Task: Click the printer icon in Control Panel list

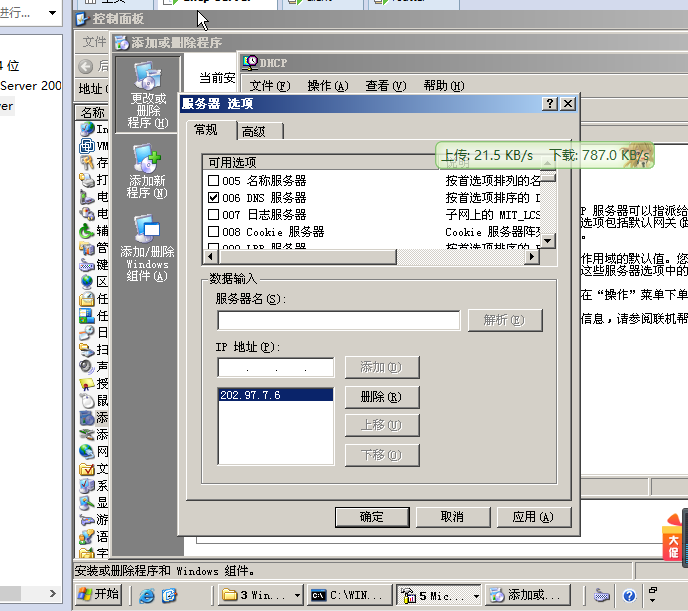Action: [x=87, y=179]
